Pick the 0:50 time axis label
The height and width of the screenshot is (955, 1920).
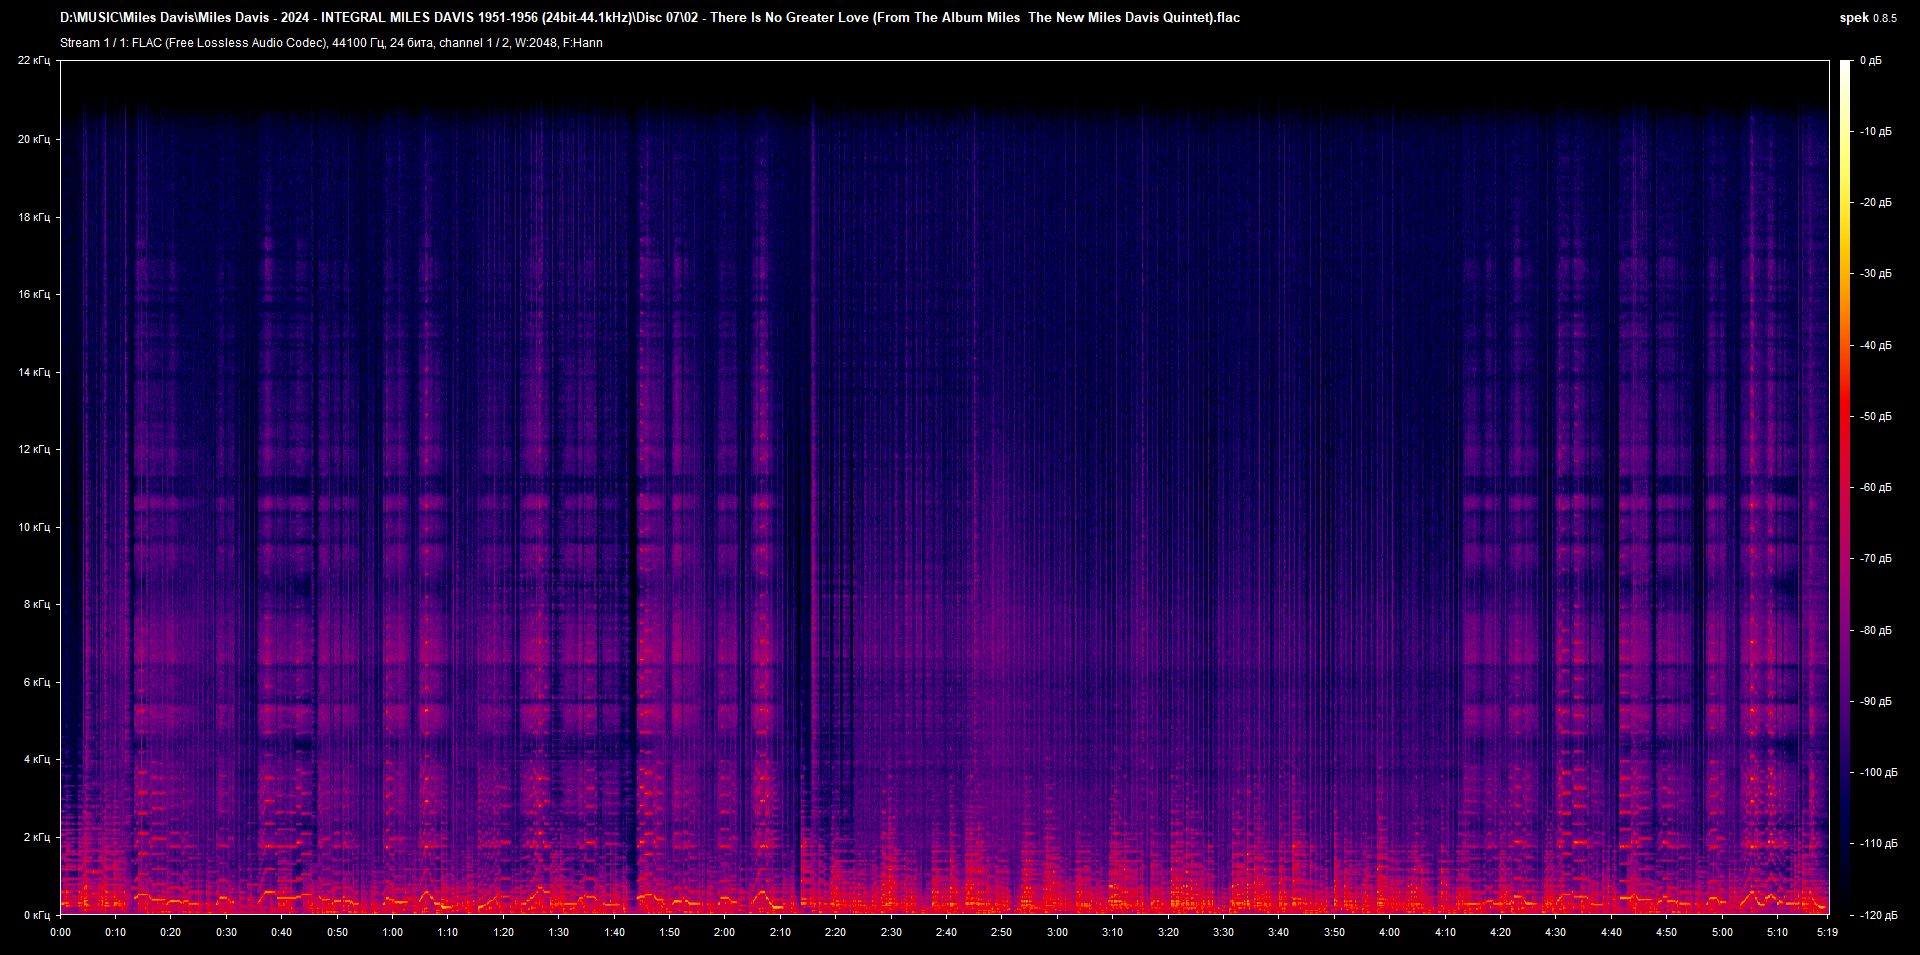point(338,932)
